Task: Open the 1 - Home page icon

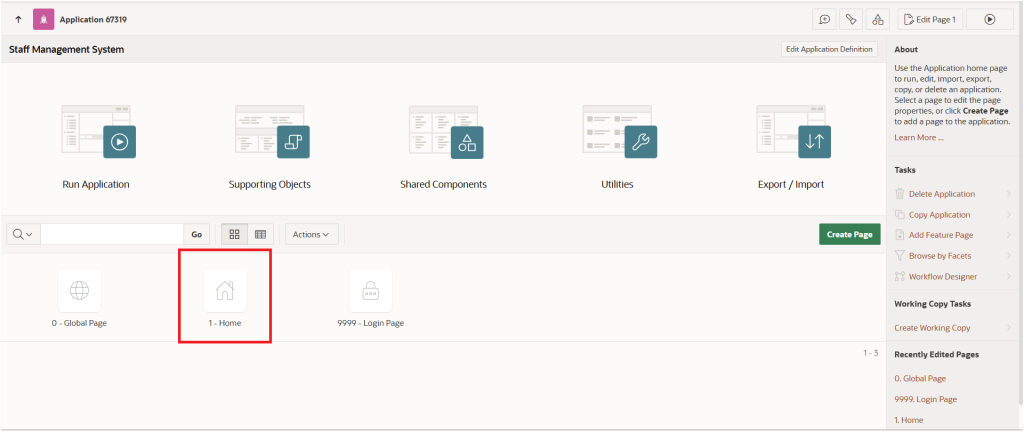Action: tap(225, 290)
